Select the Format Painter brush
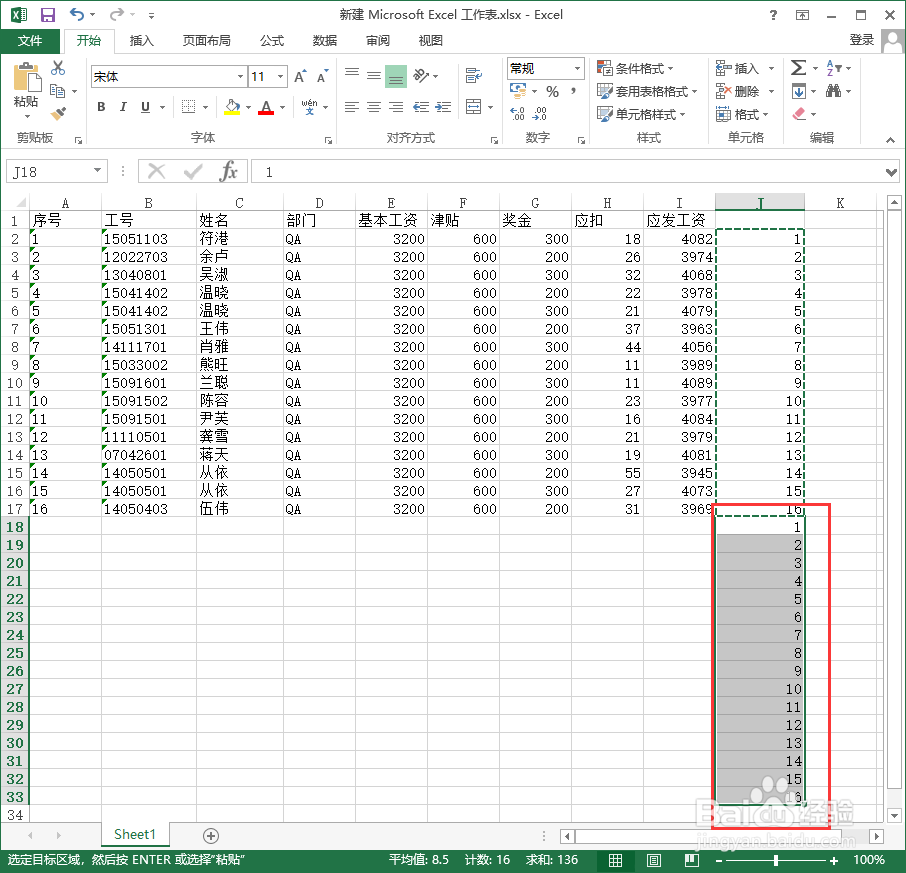Image resolution: width=906 pixels, height=873 pixels. point(58,114)
